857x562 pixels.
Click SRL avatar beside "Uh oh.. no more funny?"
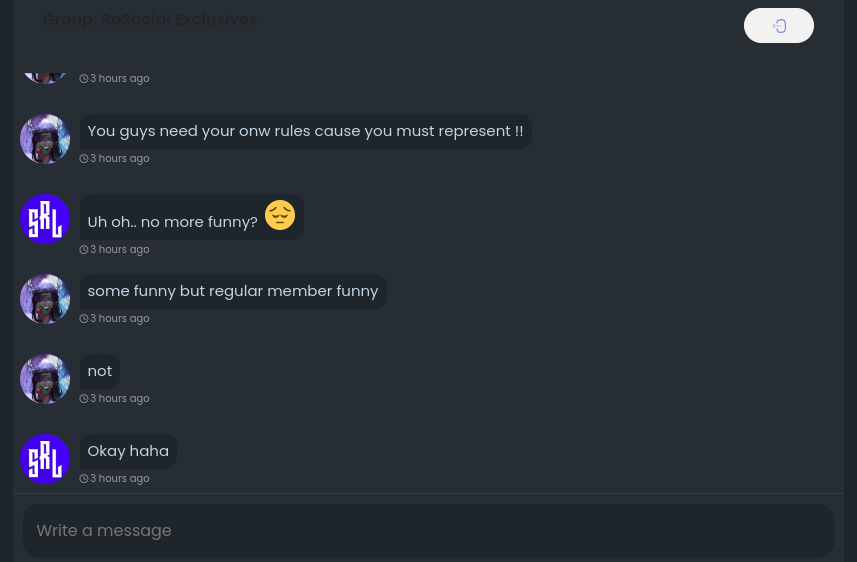pyautogui.click(x=45, y=219)
